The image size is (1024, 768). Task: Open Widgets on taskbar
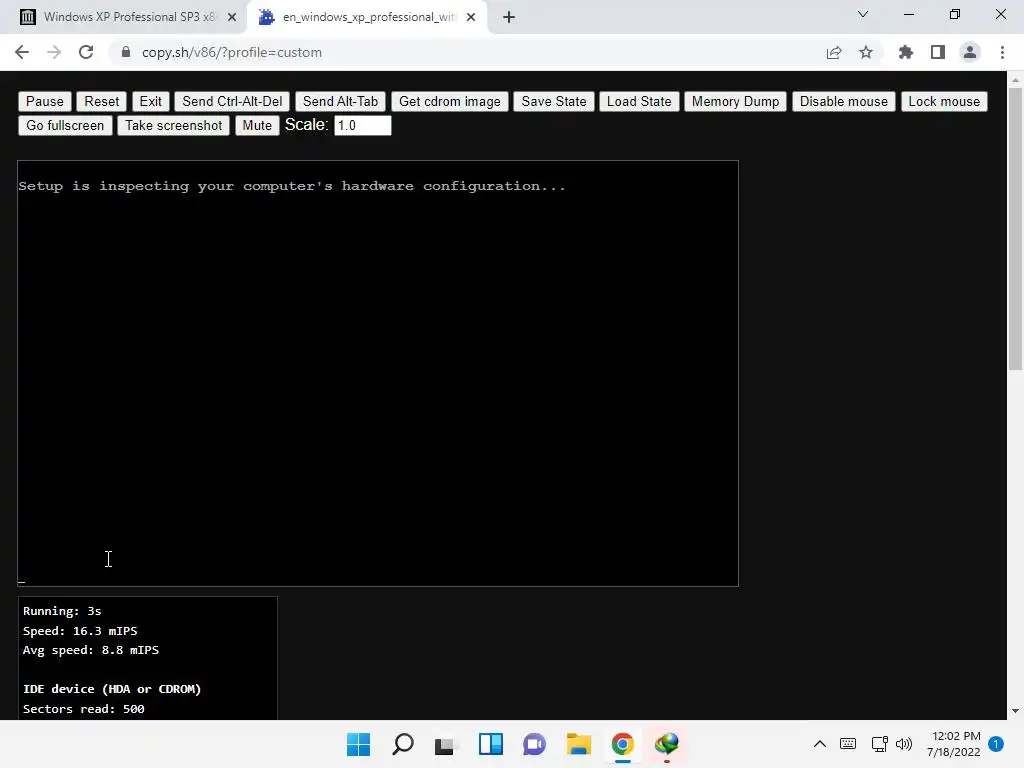click(x=490, y=744)
